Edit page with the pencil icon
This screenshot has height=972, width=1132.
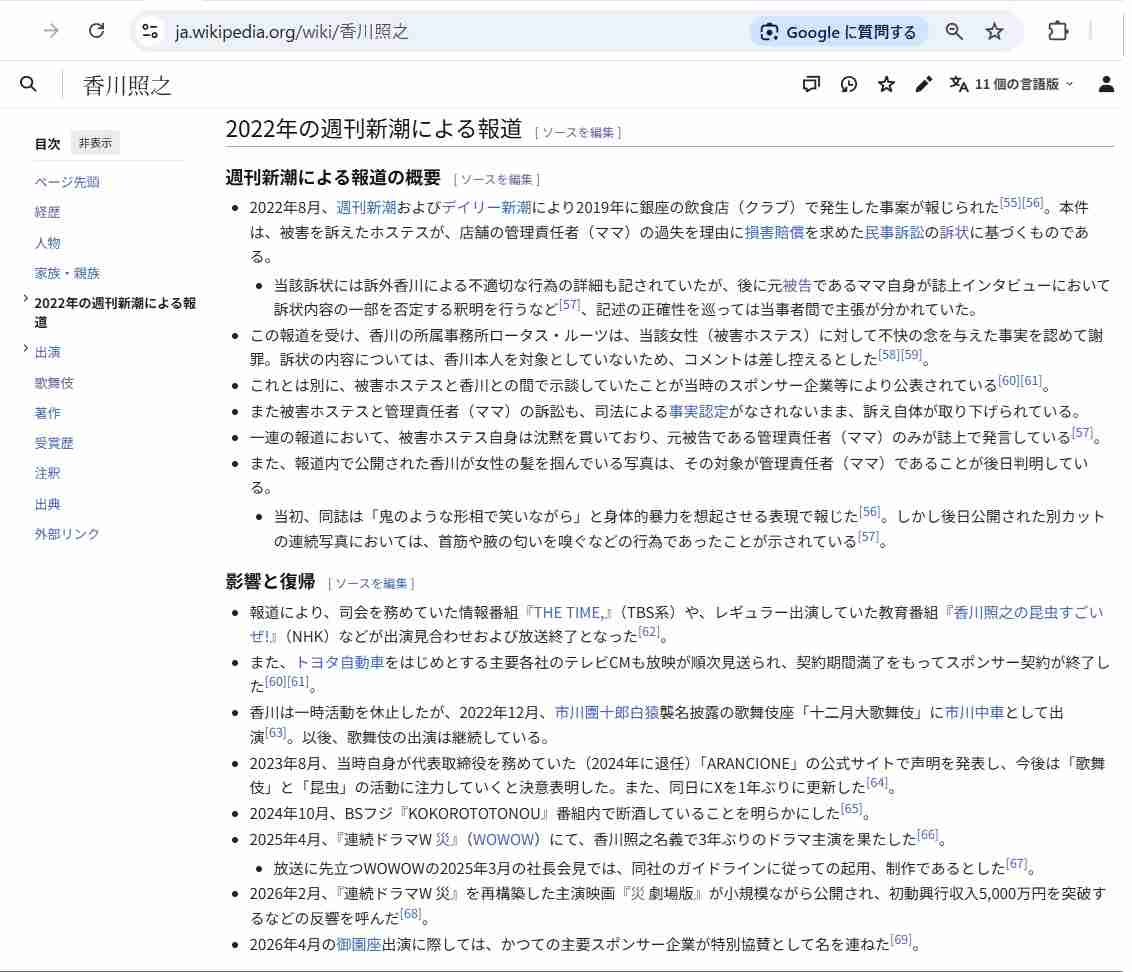923,84
